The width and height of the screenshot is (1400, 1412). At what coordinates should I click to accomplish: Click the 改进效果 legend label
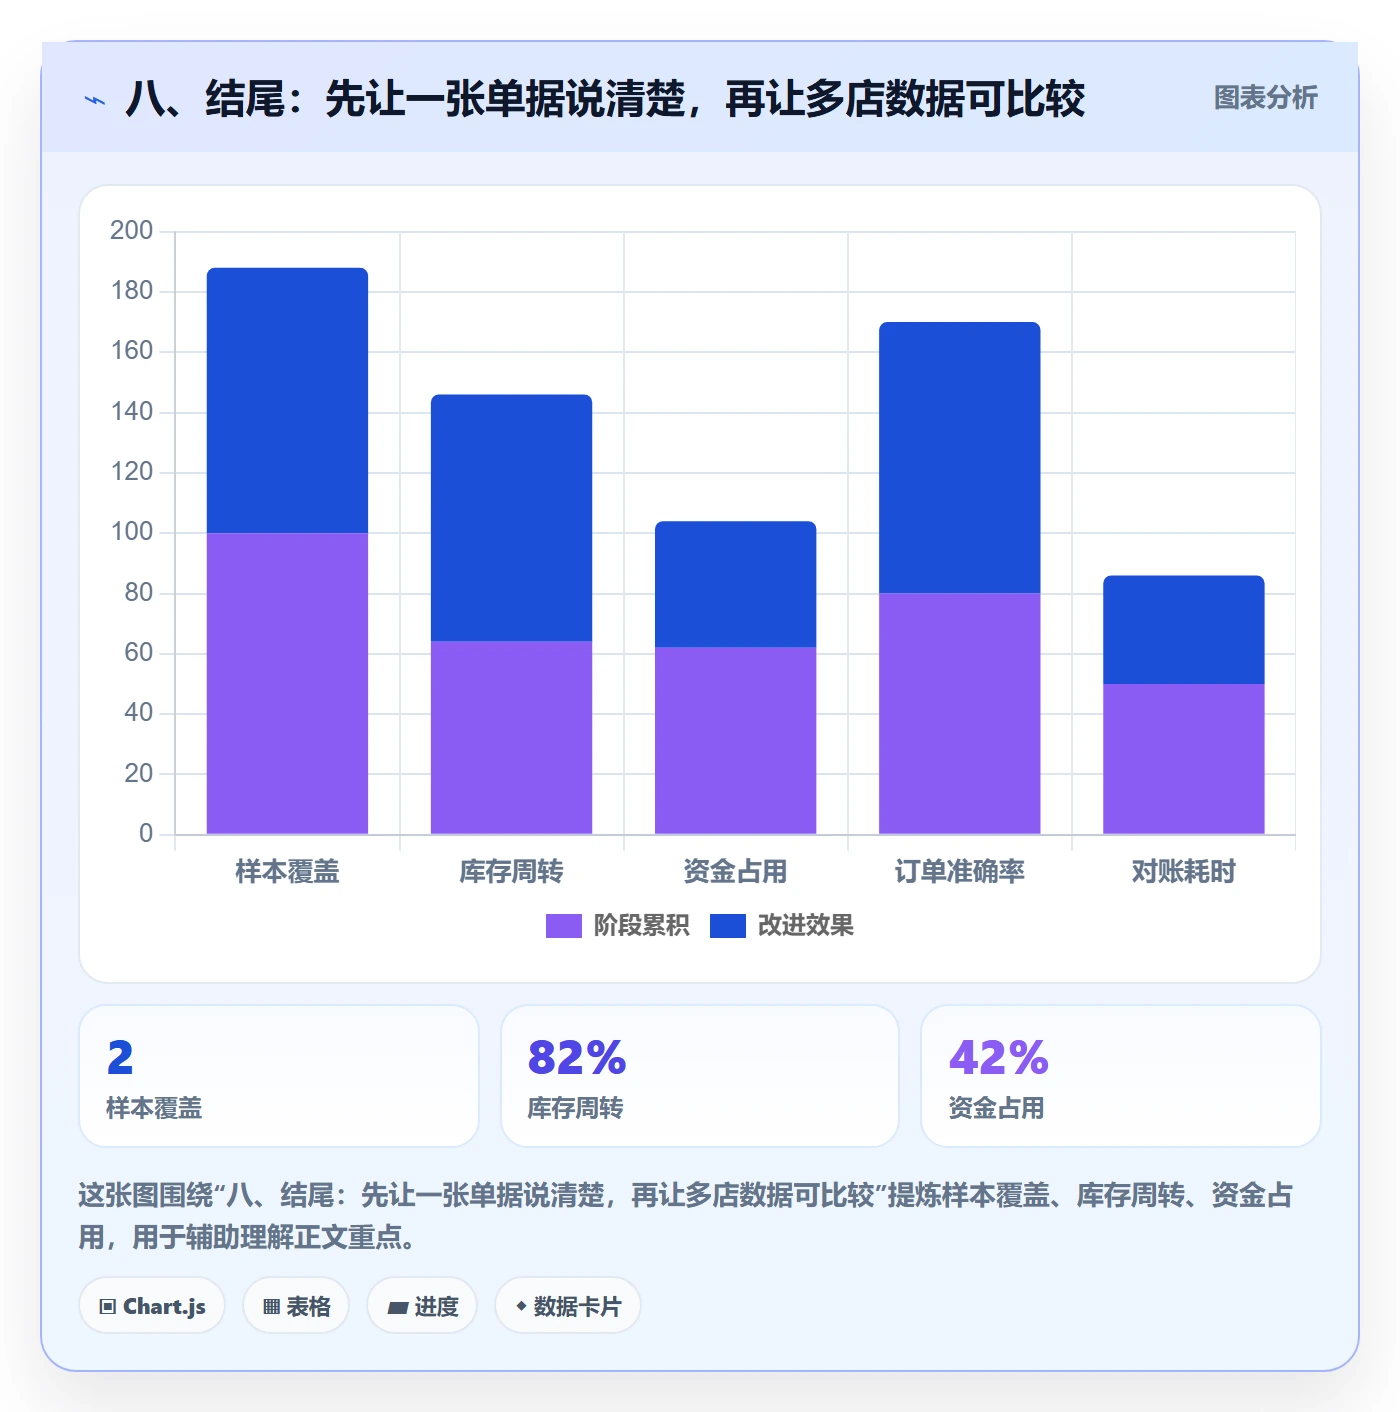tap(805, 926)
